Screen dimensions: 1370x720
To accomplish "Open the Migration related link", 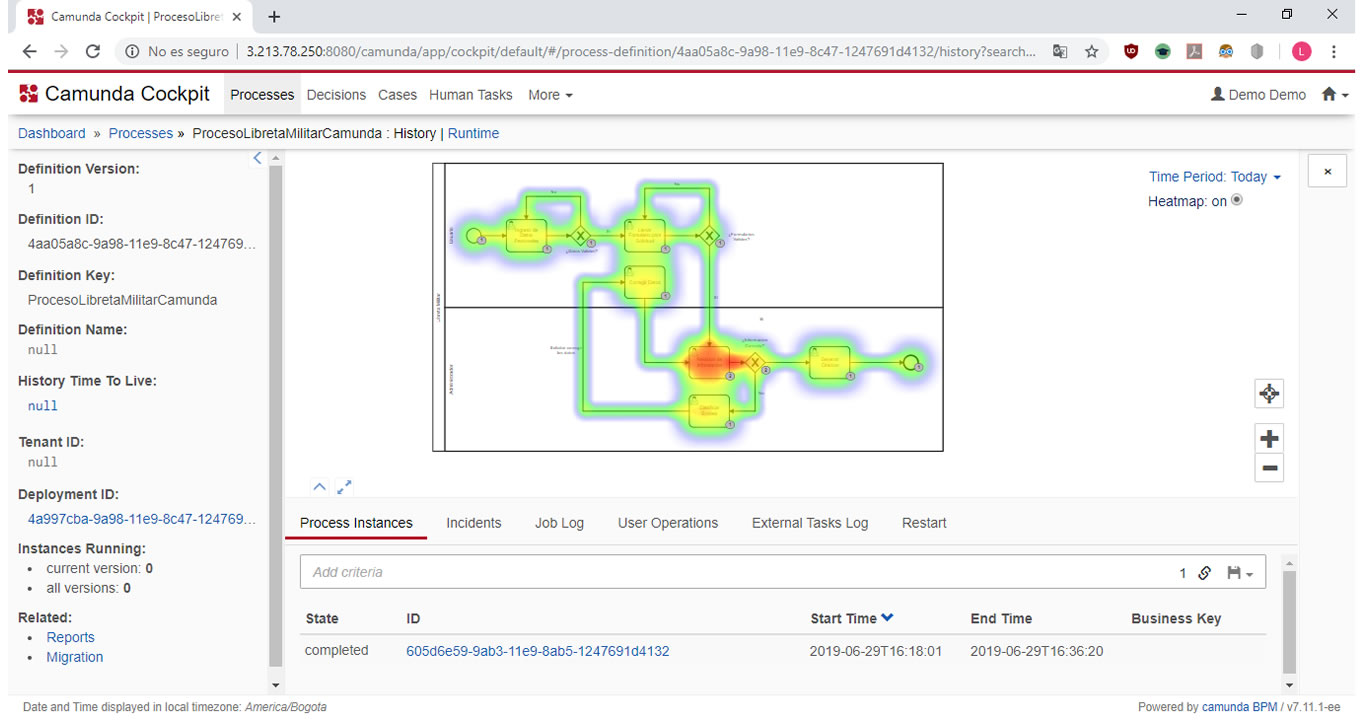I will point(75,657).
